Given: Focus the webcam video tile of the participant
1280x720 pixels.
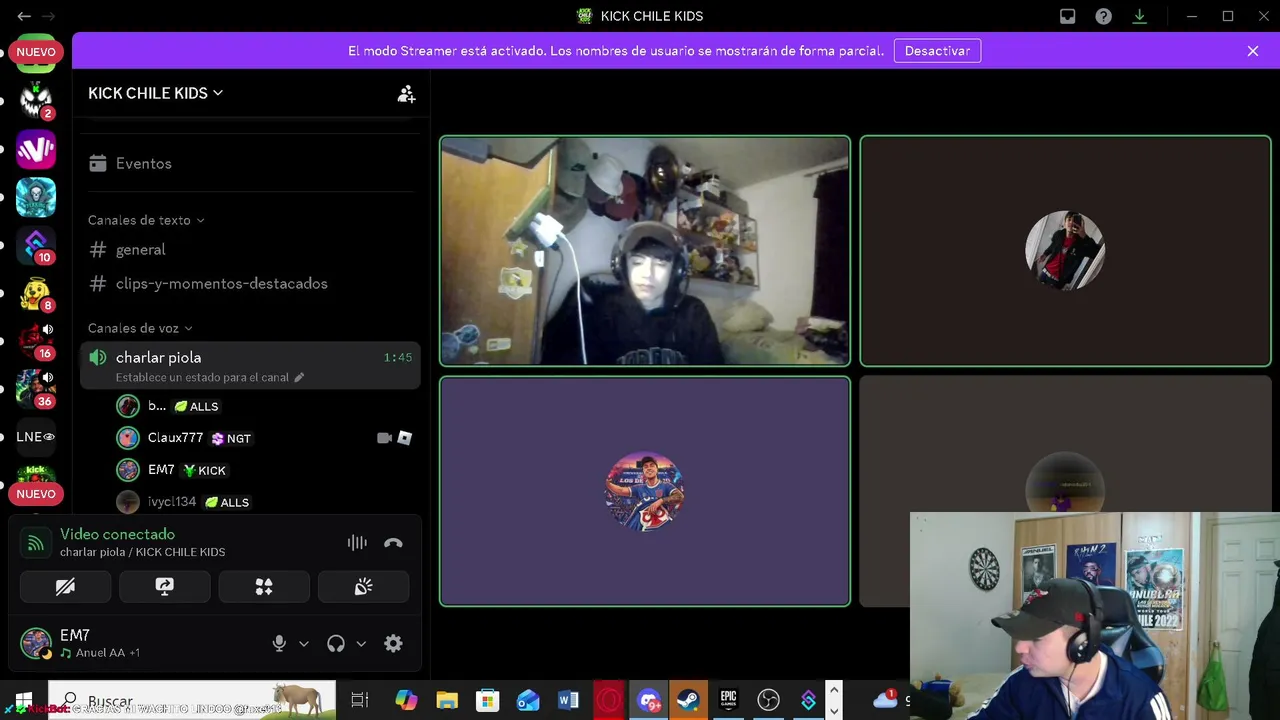Looking at the screenshot, I should [645, 251].
